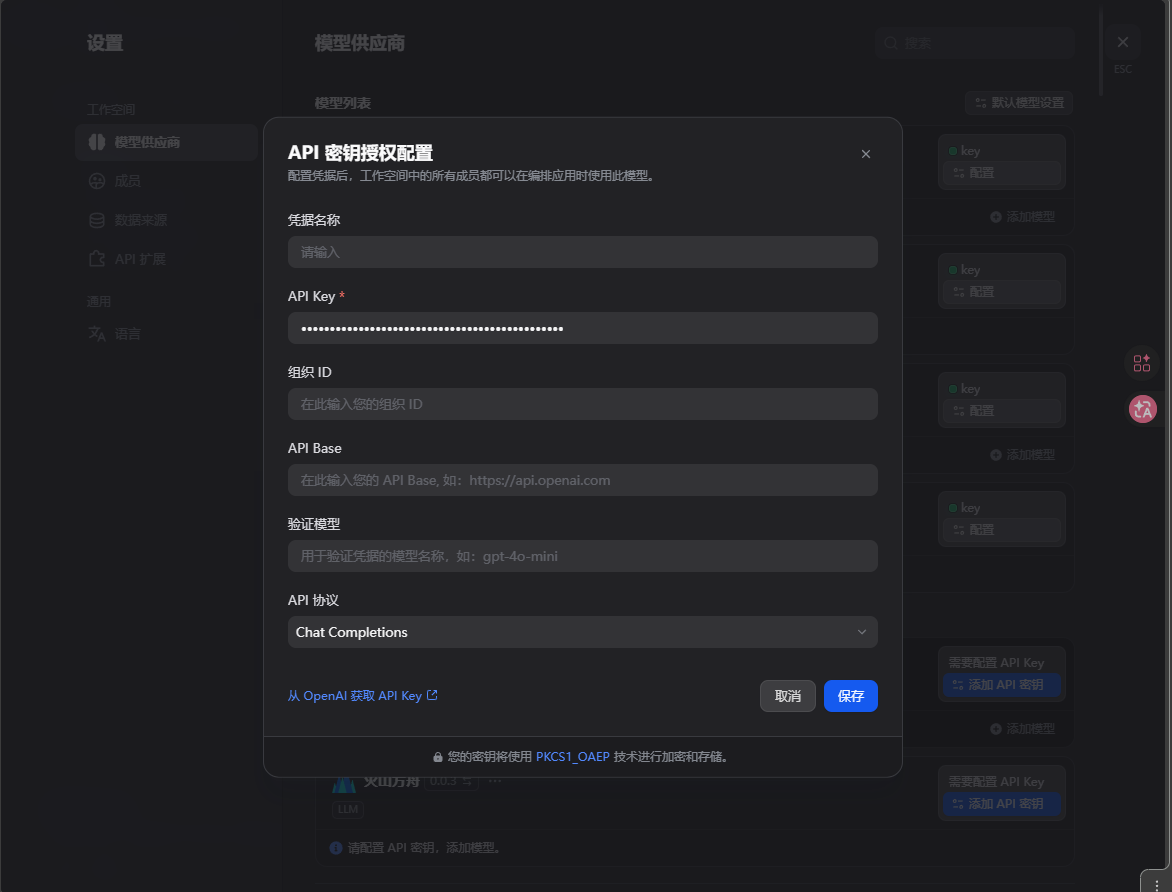
Task: Click the Language translate icon in sidebar
Action: (x=97, y=334)
